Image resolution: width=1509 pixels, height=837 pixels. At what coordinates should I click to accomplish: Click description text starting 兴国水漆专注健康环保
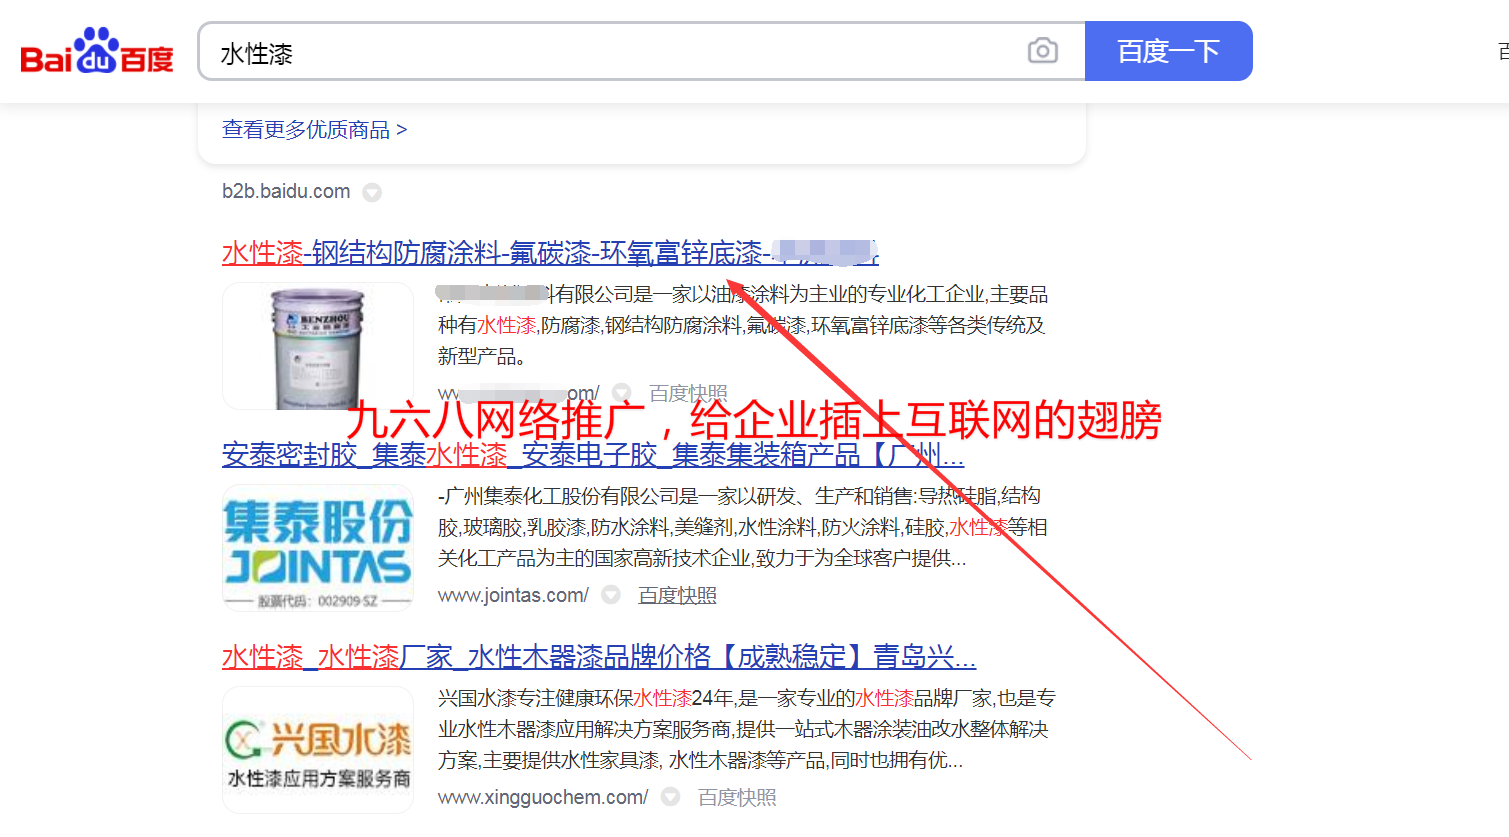(746, 729)
